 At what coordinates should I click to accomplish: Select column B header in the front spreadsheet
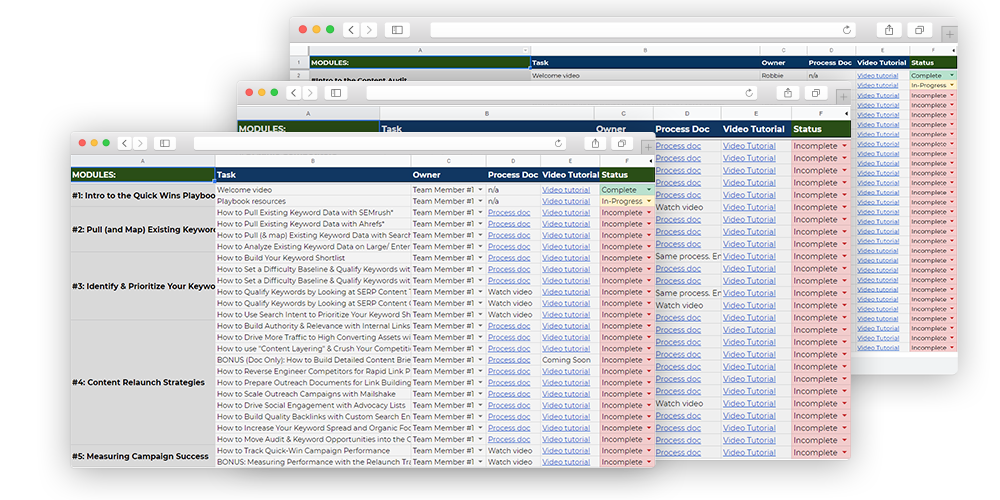coord(313,160)
